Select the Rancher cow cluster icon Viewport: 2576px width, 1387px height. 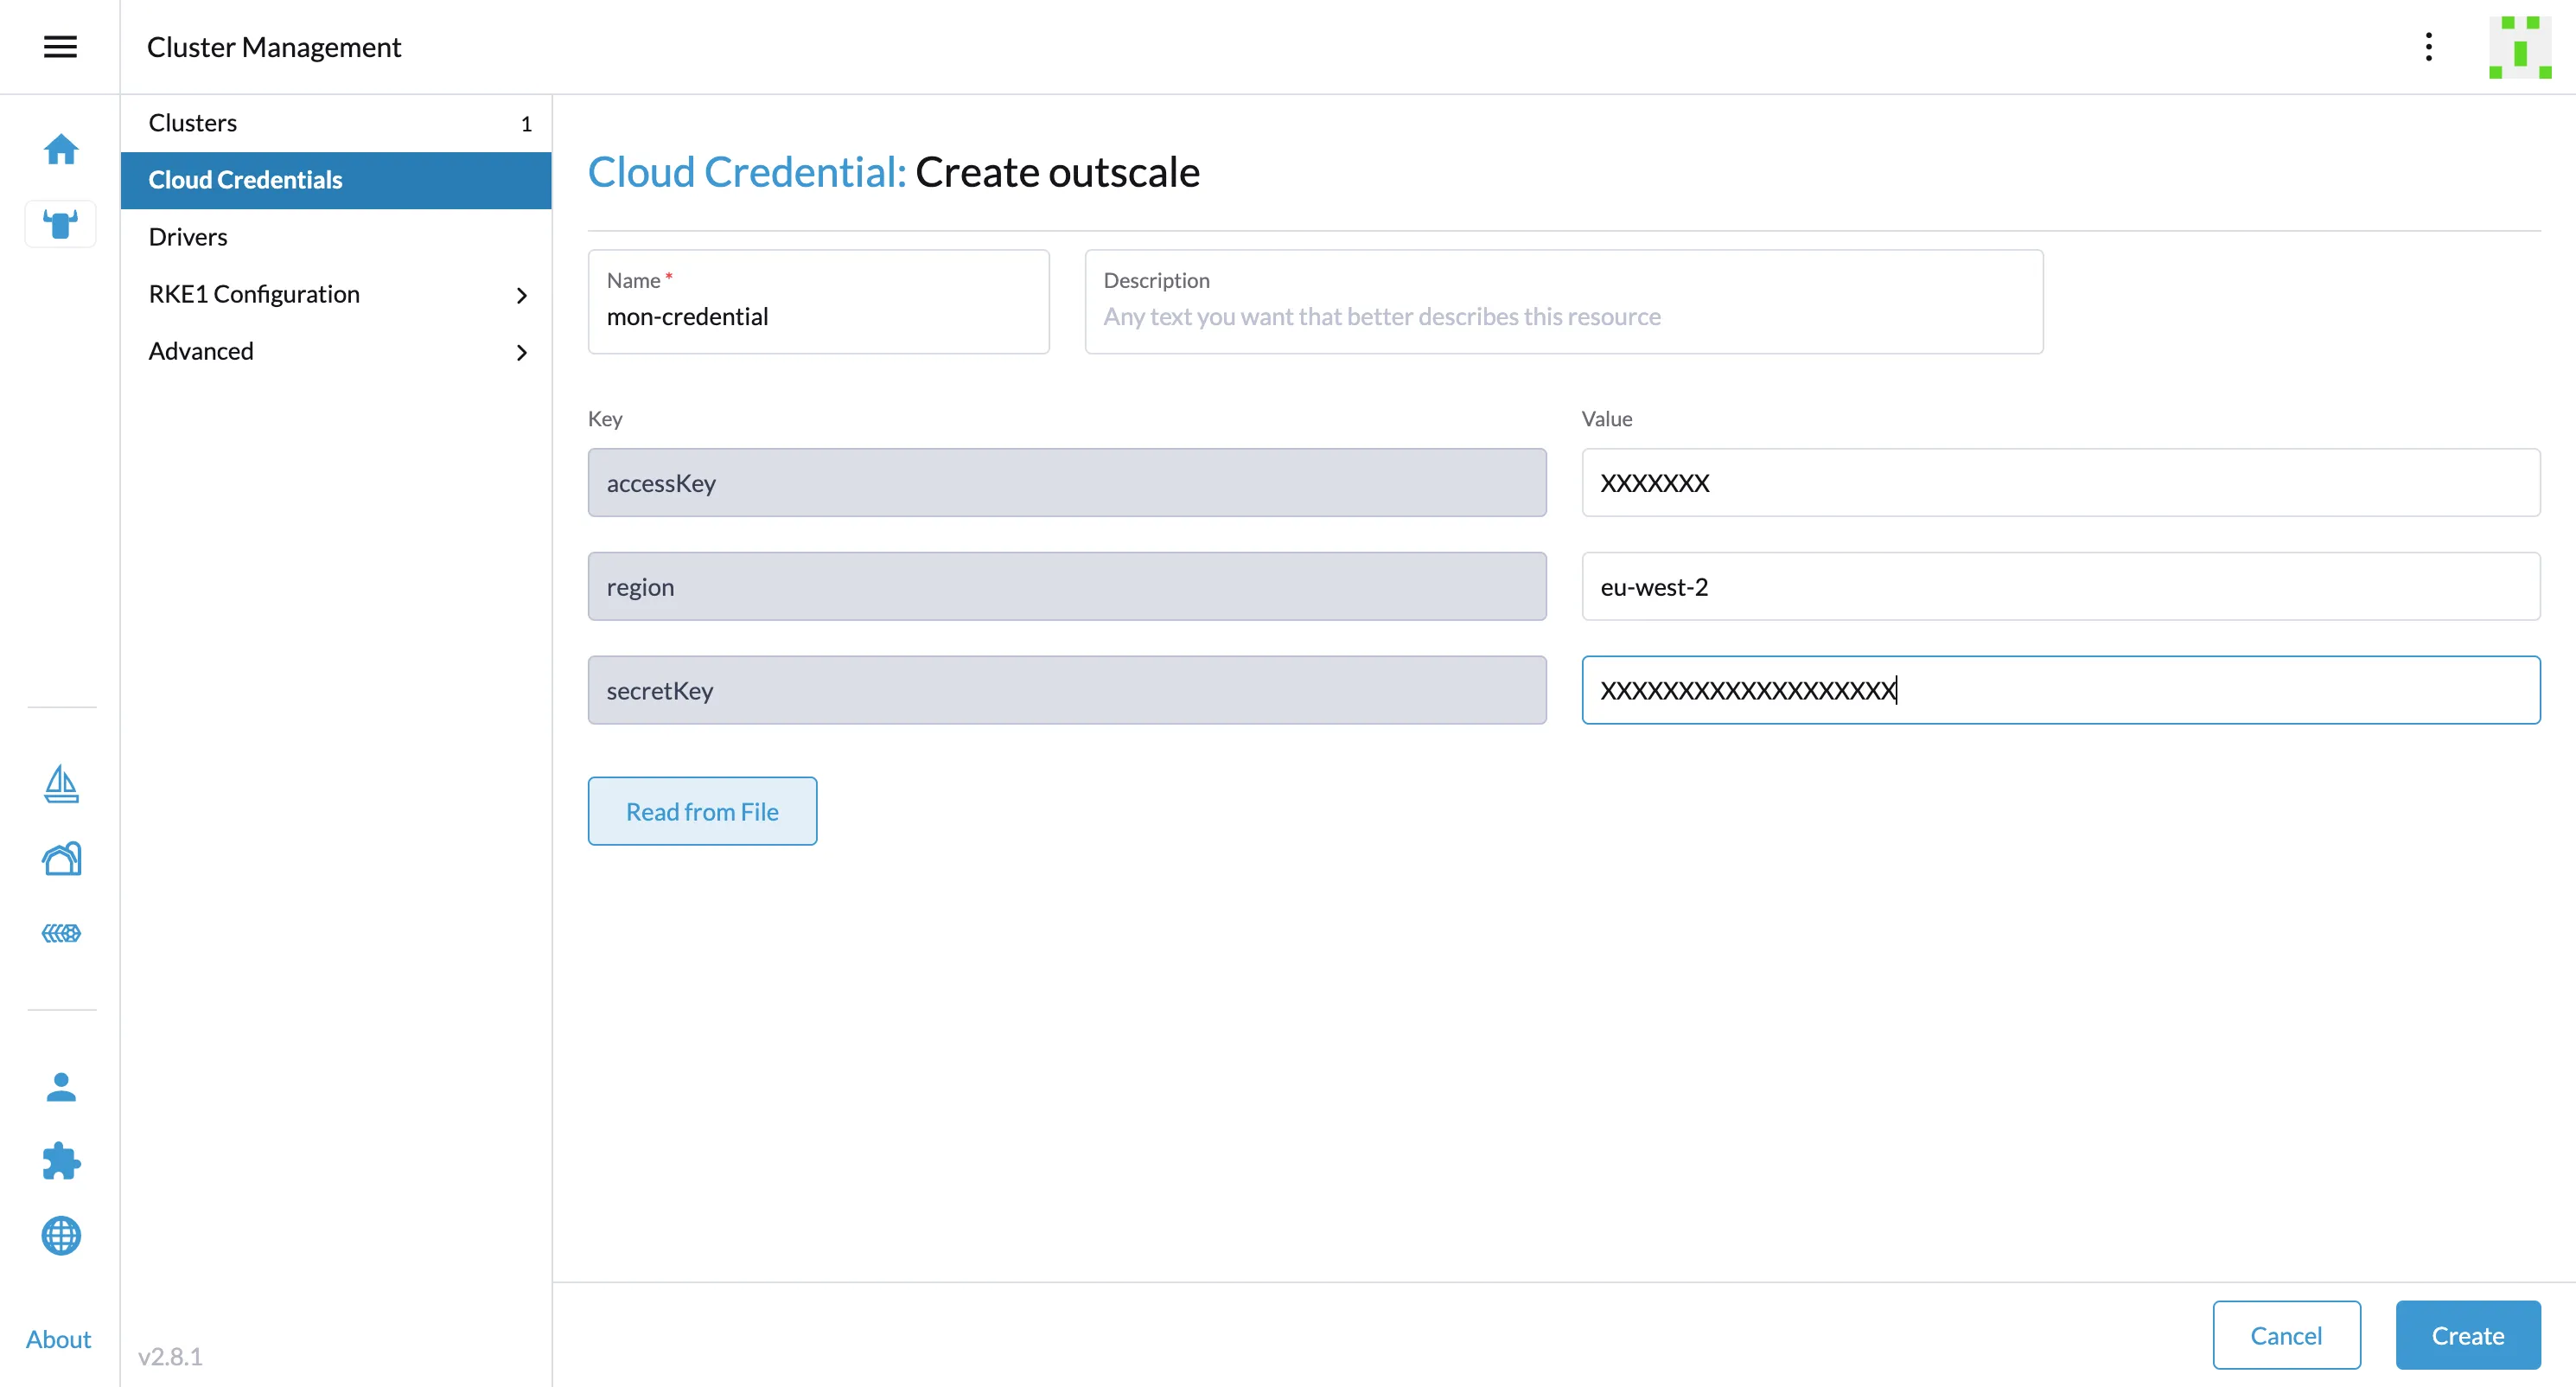pyautogui.click(x=60, y=224)
